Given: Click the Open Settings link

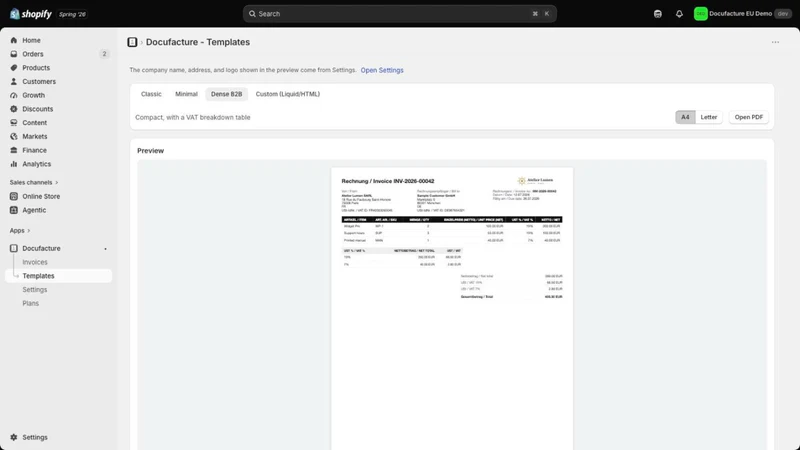Looking at the screenshot, I should pos(382,70).
